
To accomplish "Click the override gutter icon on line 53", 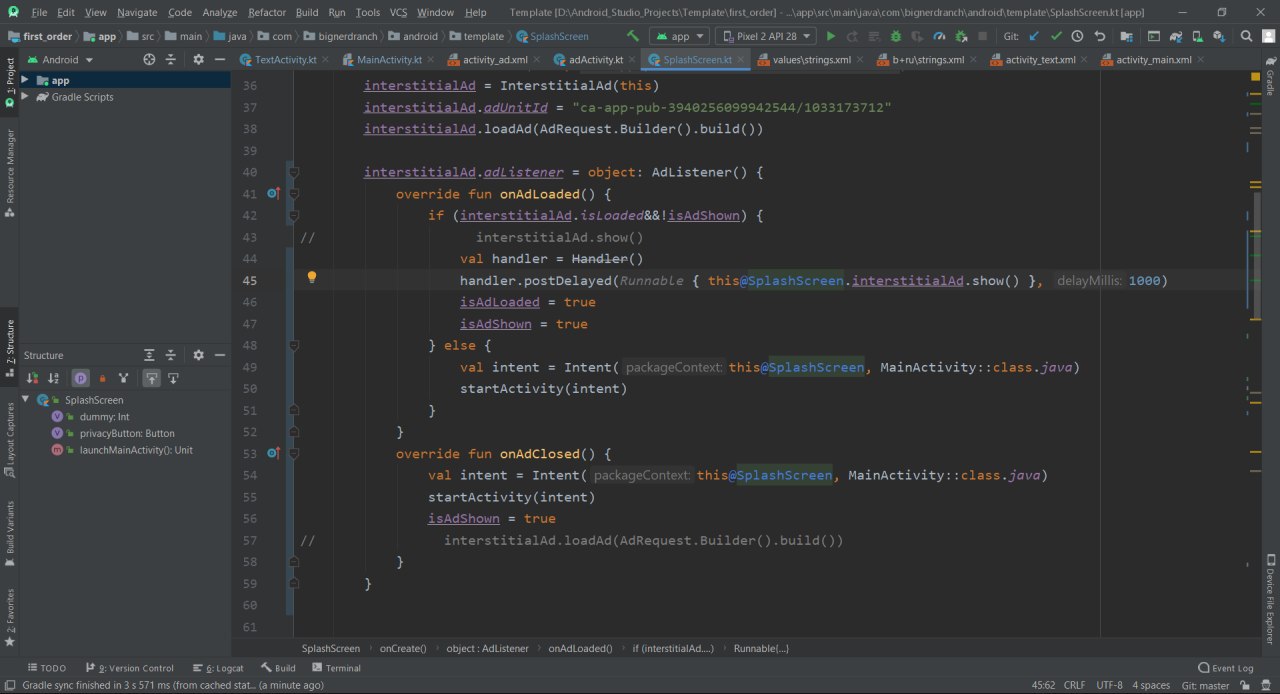I will [x=273, y=453].
